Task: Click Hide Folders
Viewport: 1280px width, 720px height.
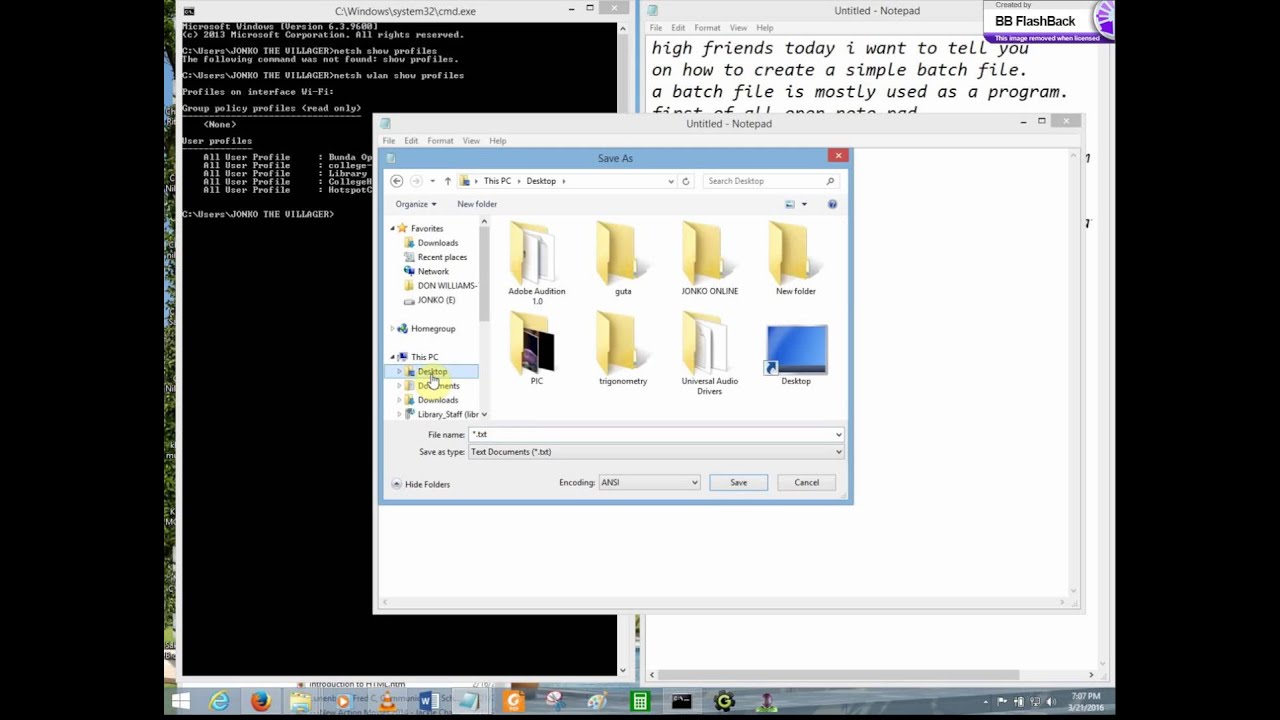Action: tap(420, 484)
